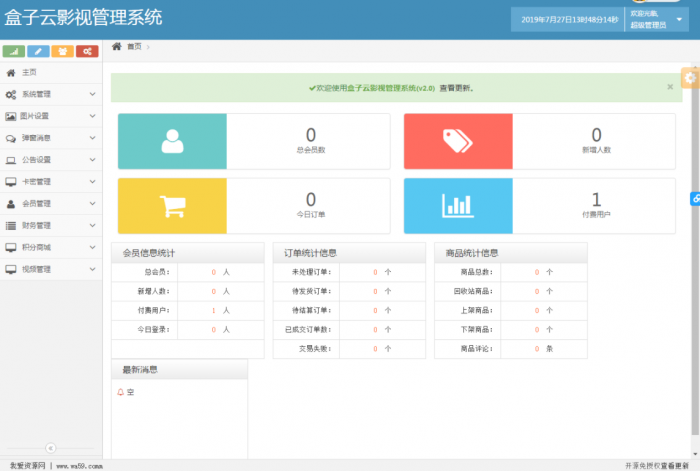The image size is (700, 471).
Task: Expand 视频管理 sidebar menu
Action: pos(50,269)
